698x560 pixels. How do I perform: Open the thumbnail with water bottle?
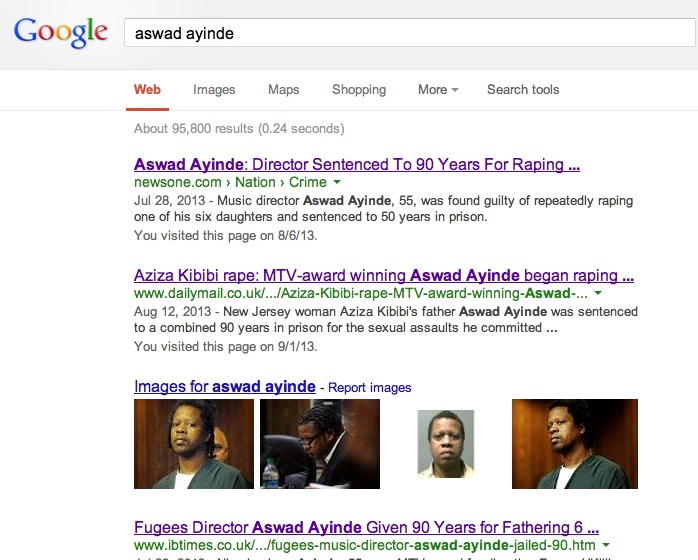(320, 444)
